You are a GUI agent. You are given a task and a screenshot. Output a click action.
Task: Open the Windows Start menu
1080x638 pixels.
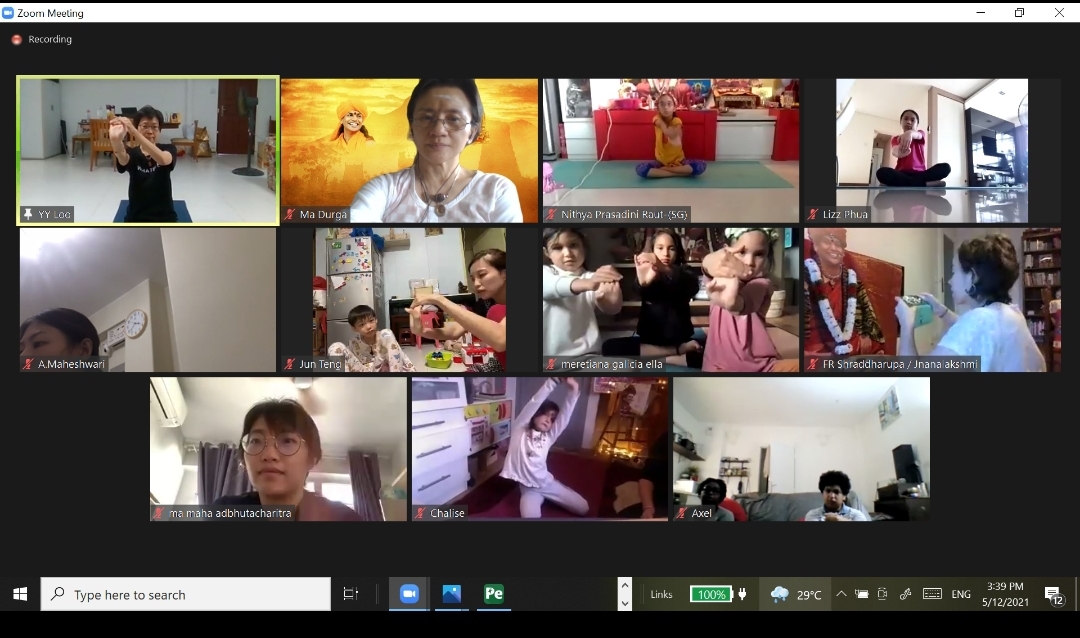pyautogui.click(x=20, y=594)
